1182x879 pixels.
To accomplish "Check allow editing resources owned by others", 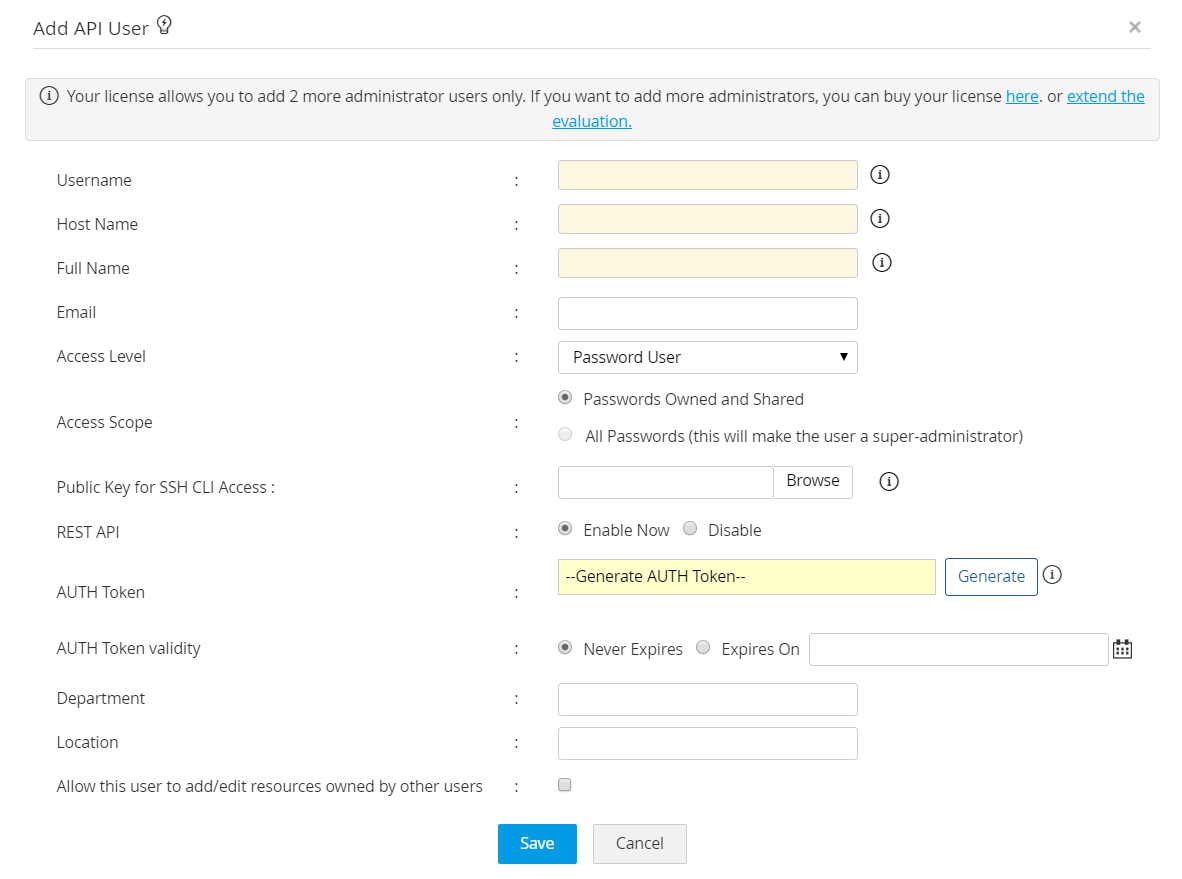I will tap(564, 784).
